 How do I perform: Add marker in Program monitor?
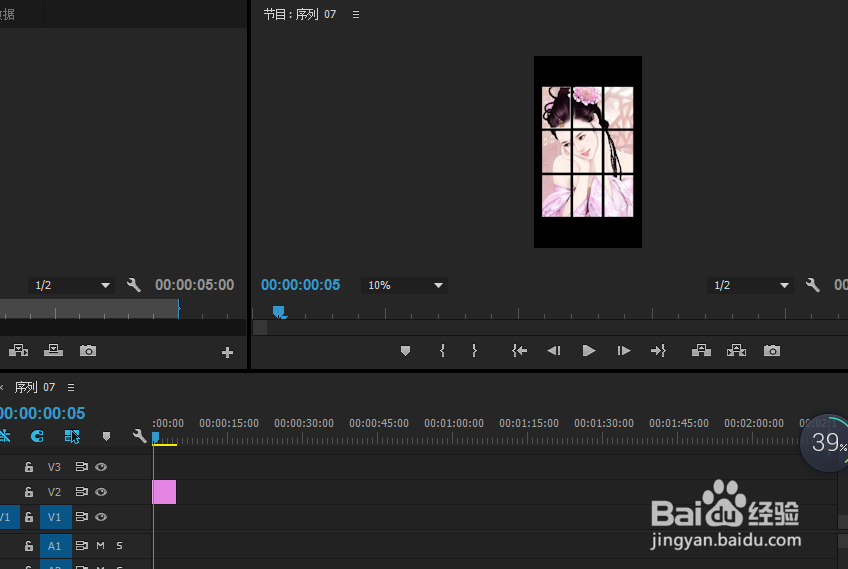click(405, 351)
